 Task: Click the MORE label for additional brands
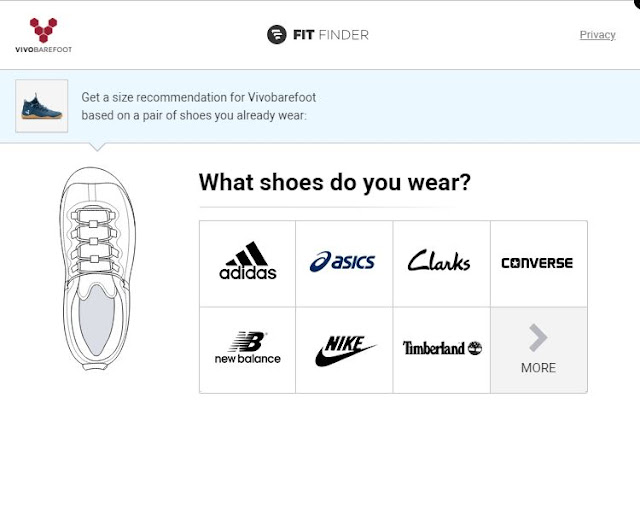(x=538, y=368)
